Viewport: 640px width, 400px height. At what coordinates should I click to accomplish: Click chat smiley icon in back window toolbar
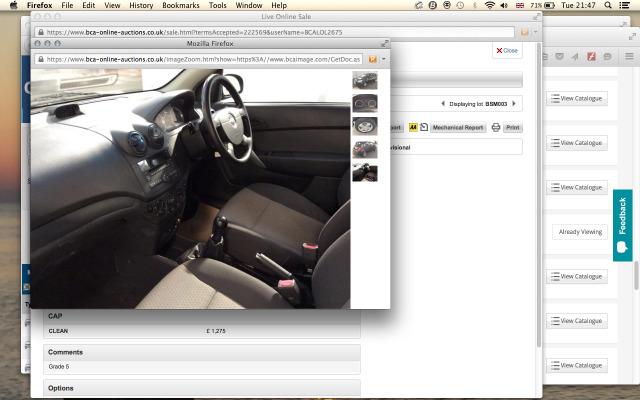coord(607,56)
